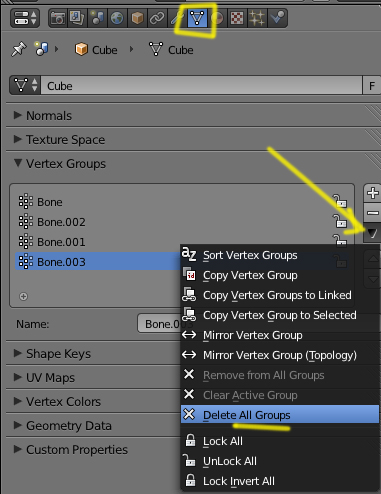Click the minus icon to remove vertex group
Screen dimensions: 381x494
372,212
